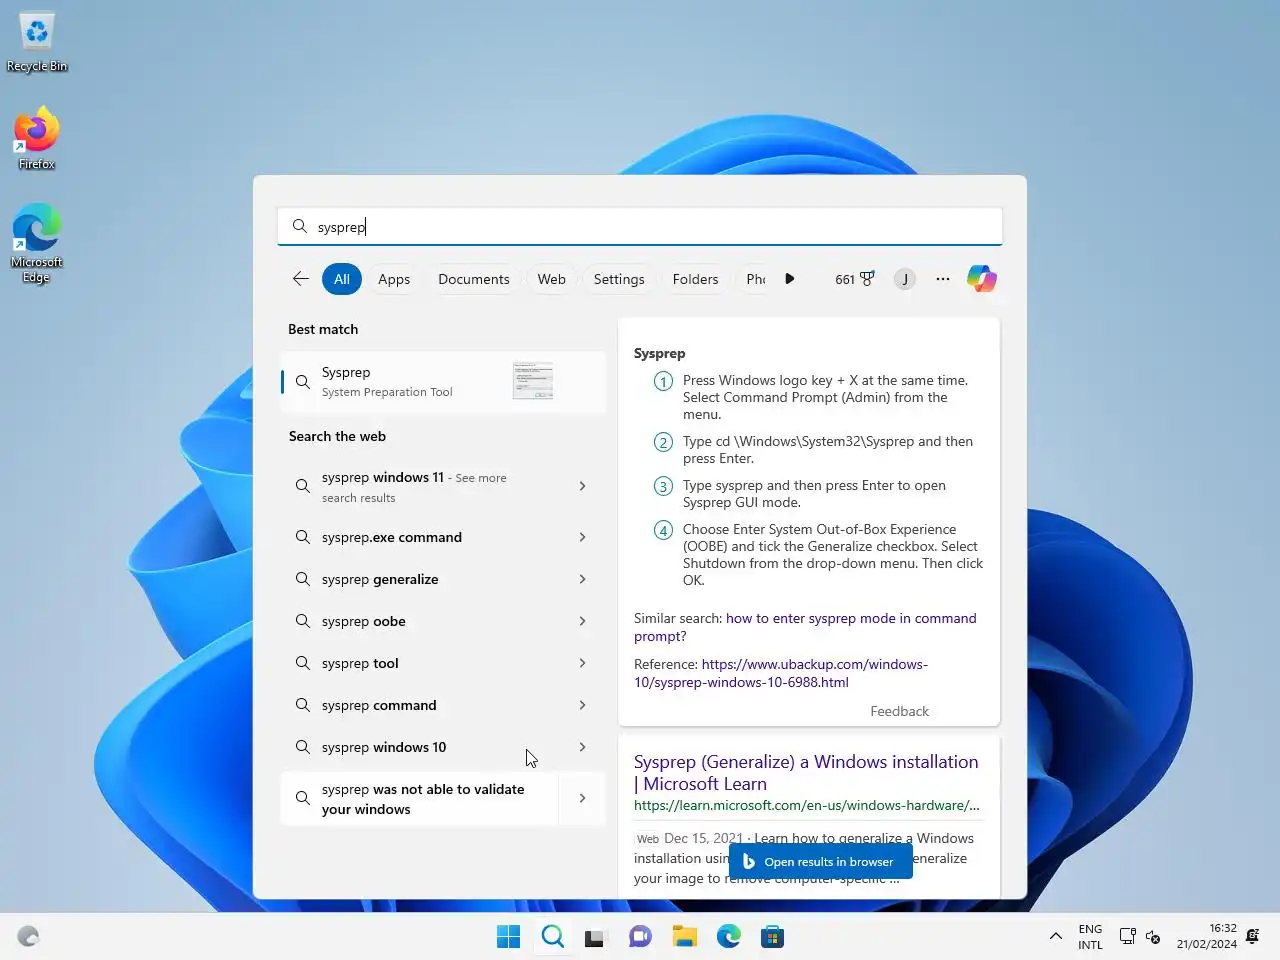
Task: Click the Windows Start button
Action: coord(508,937)
